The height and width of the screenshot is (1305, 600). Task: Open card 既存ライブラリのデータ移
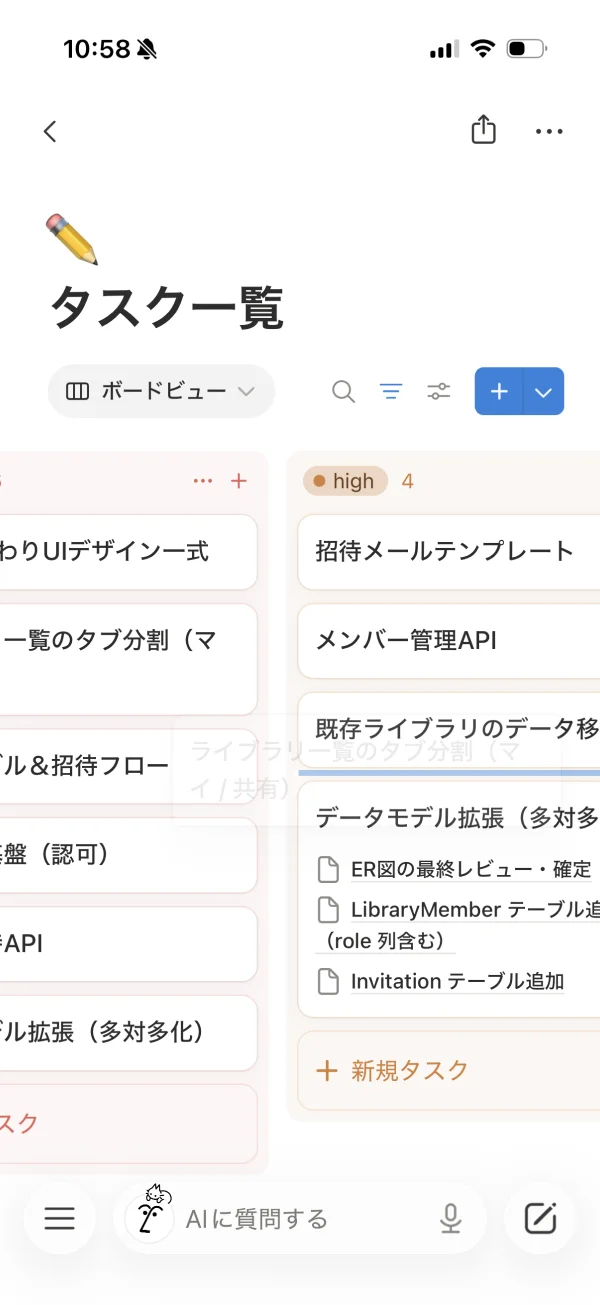(x=449, y=729)
